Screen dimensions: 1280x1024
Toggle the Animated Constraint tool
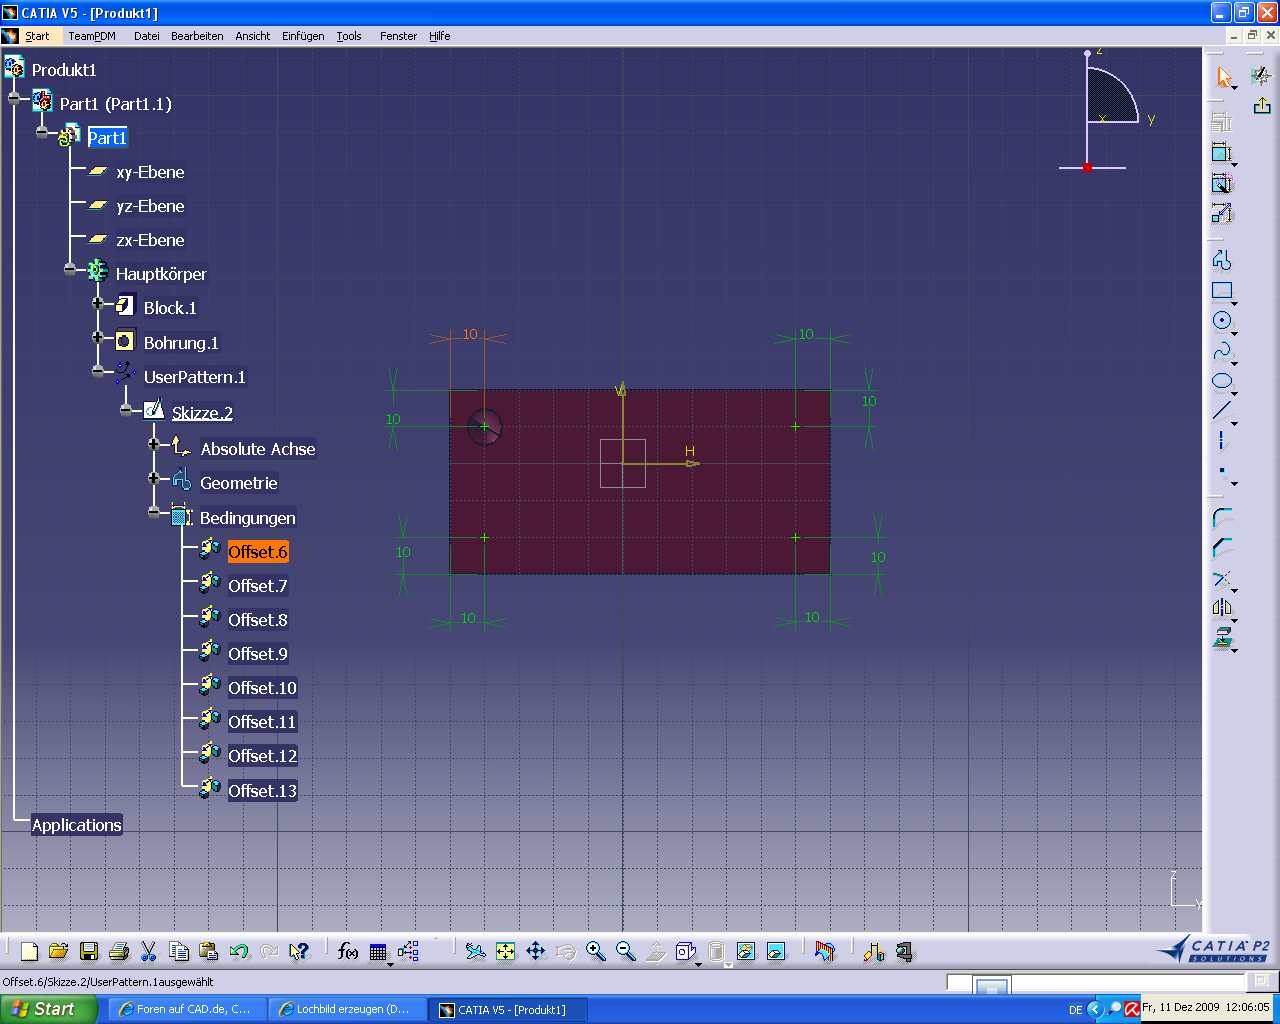coord(1222,213)
